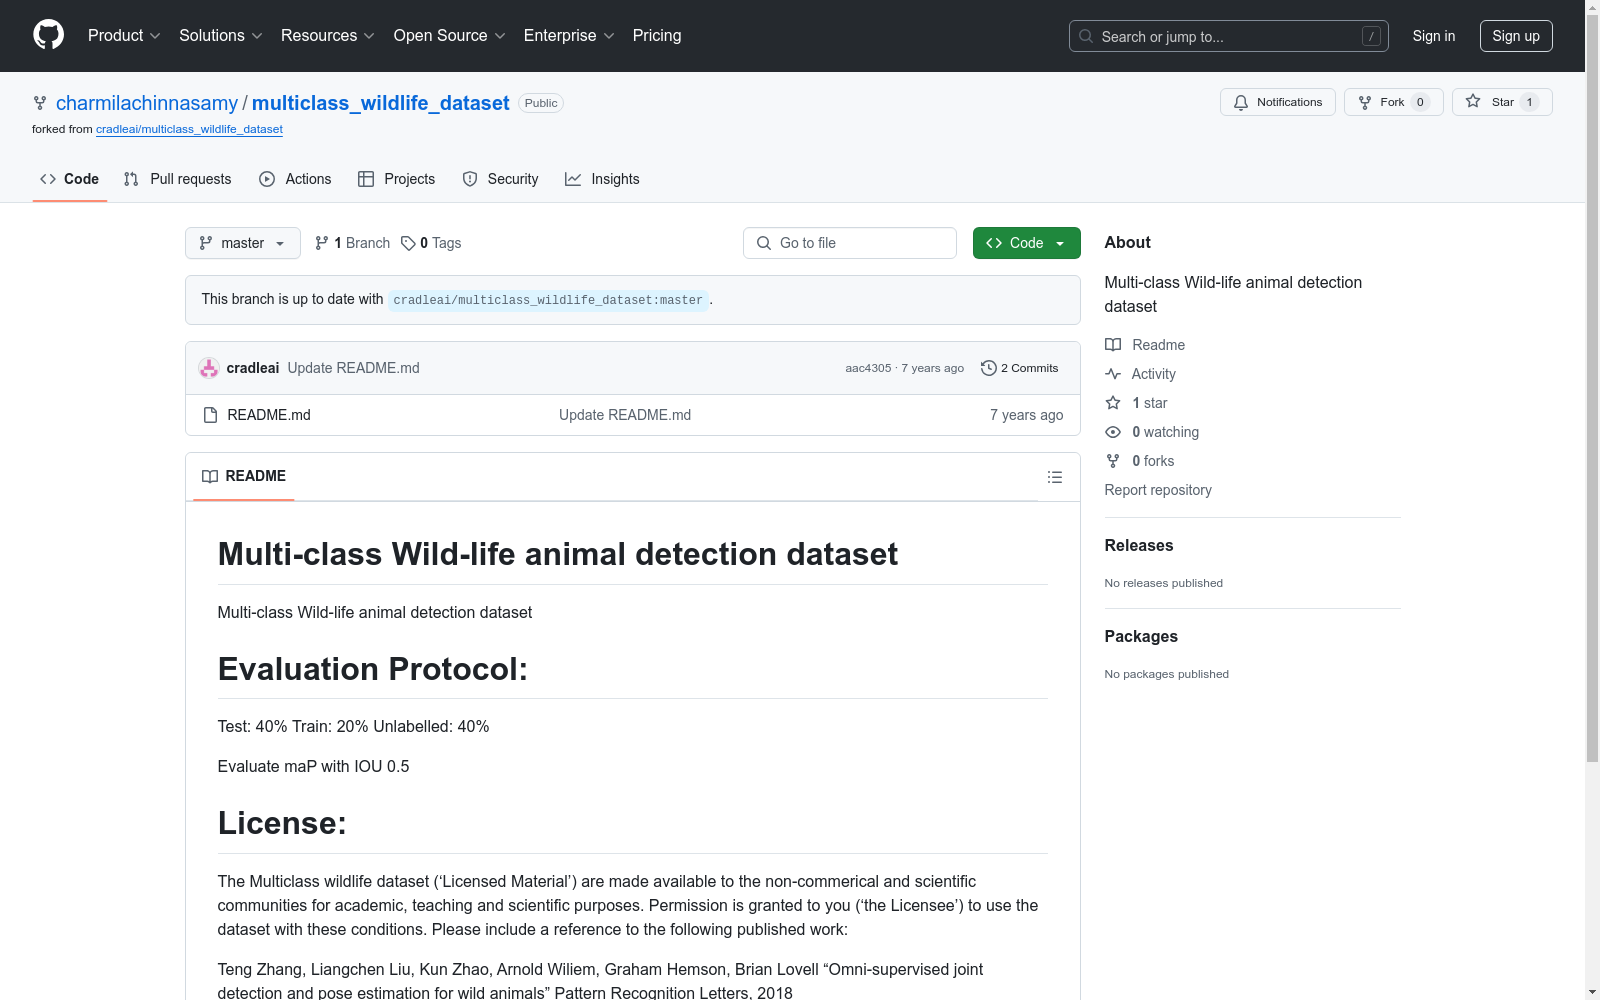The width and height of the screenshot is (1600, 1000).
Task: Open the master branch selector dropdown
Action: 243,243
